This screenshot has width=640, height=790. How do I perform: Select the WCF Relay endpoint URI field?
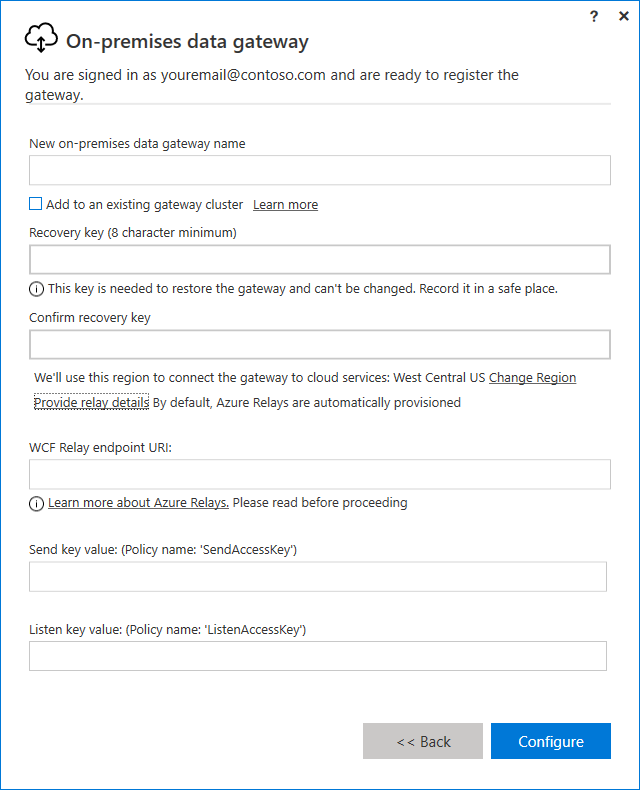320,474
